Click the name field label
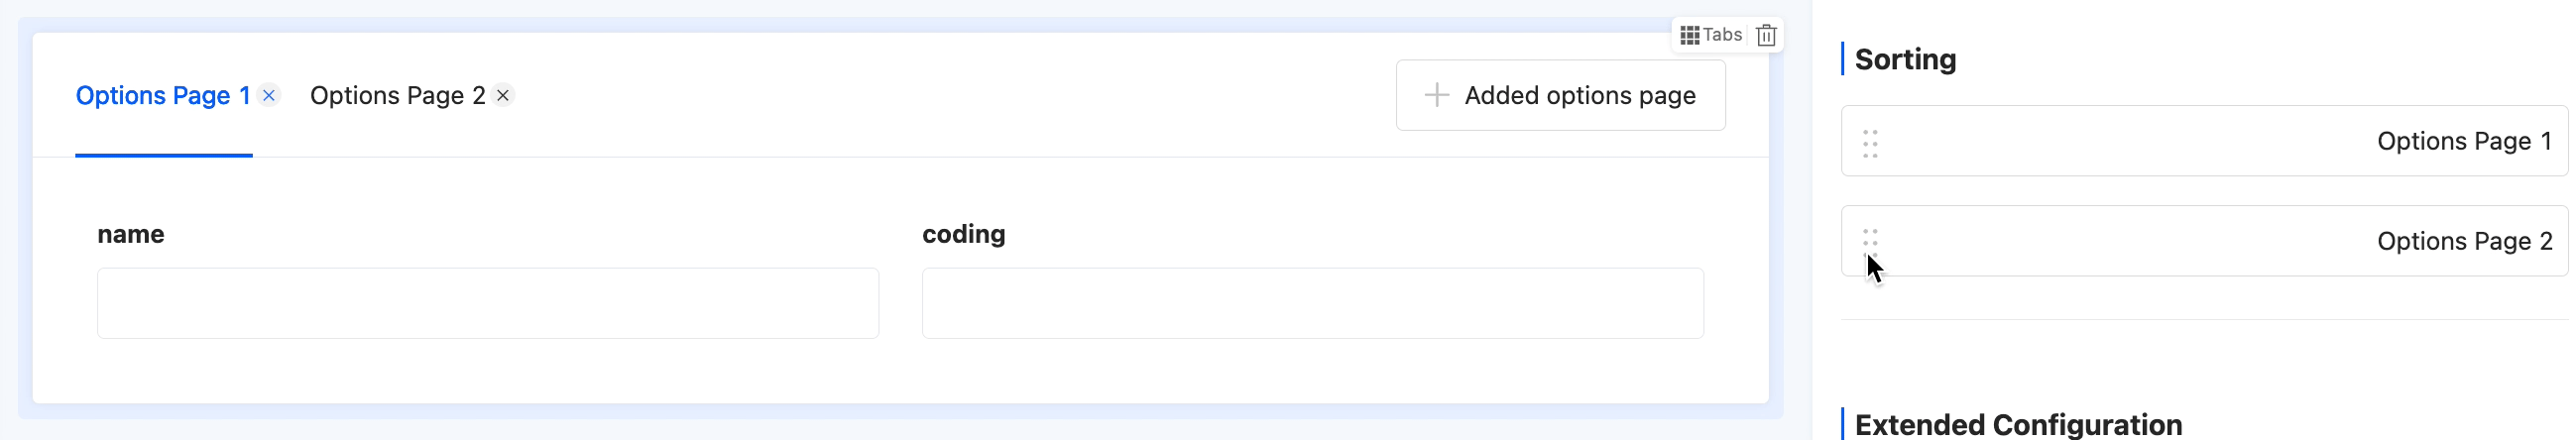The height and width of the screenshot is (440, 2576). (131, 234)
